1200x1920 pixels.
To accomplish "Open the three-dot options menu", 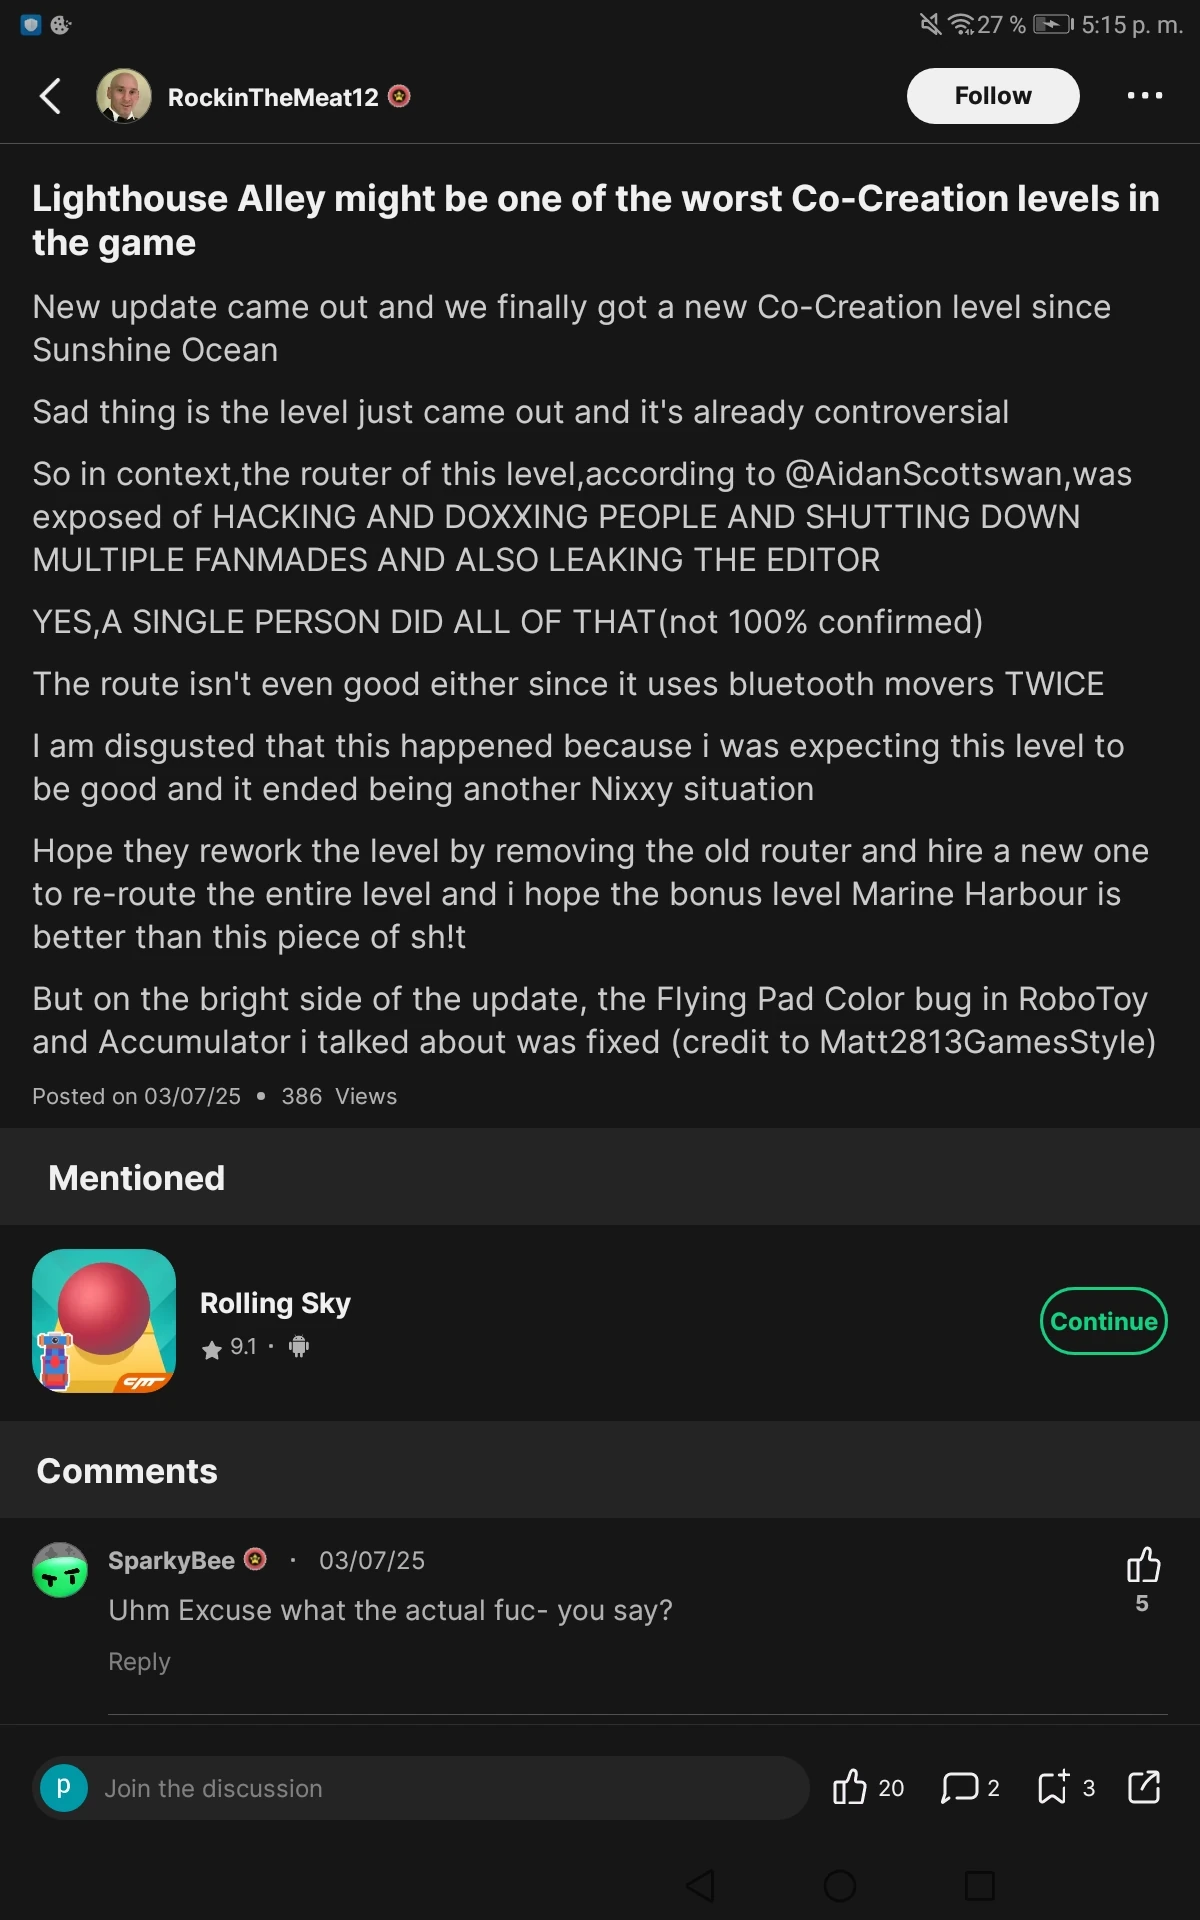I will click(1143, 95).
